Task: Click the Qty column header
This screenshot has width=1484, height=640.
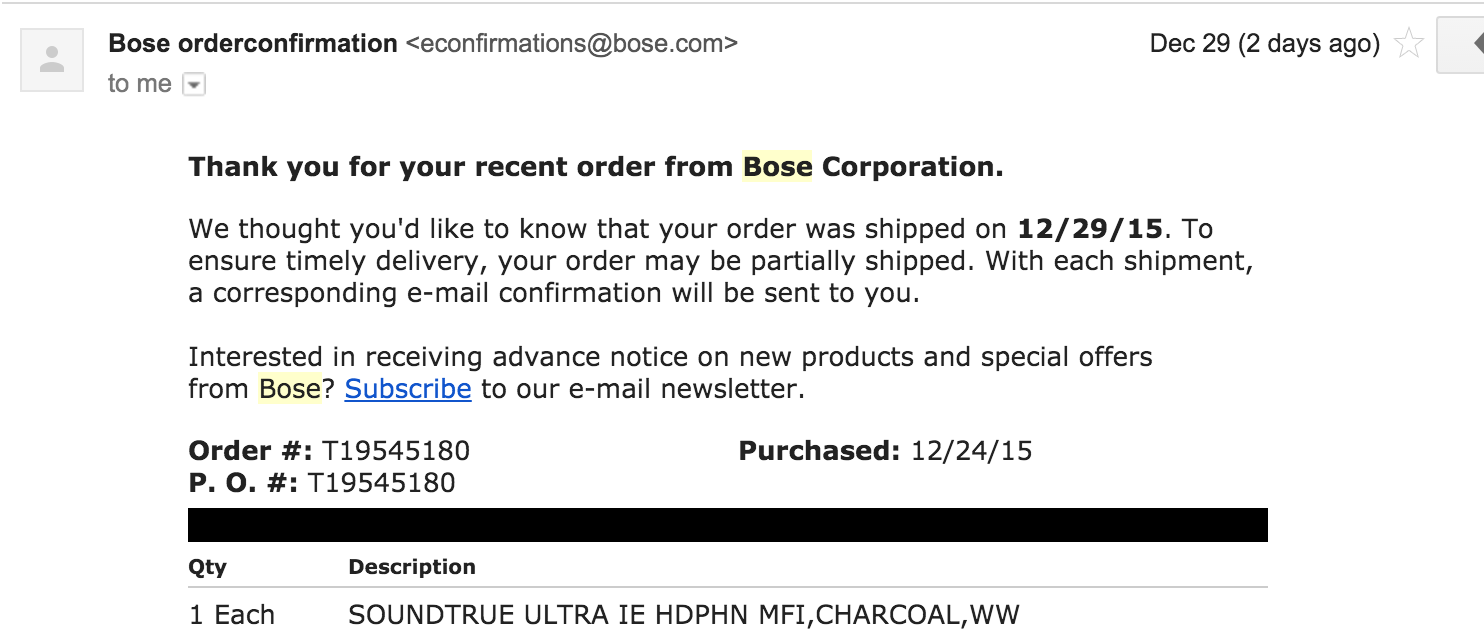Action: tap(208, 568)
